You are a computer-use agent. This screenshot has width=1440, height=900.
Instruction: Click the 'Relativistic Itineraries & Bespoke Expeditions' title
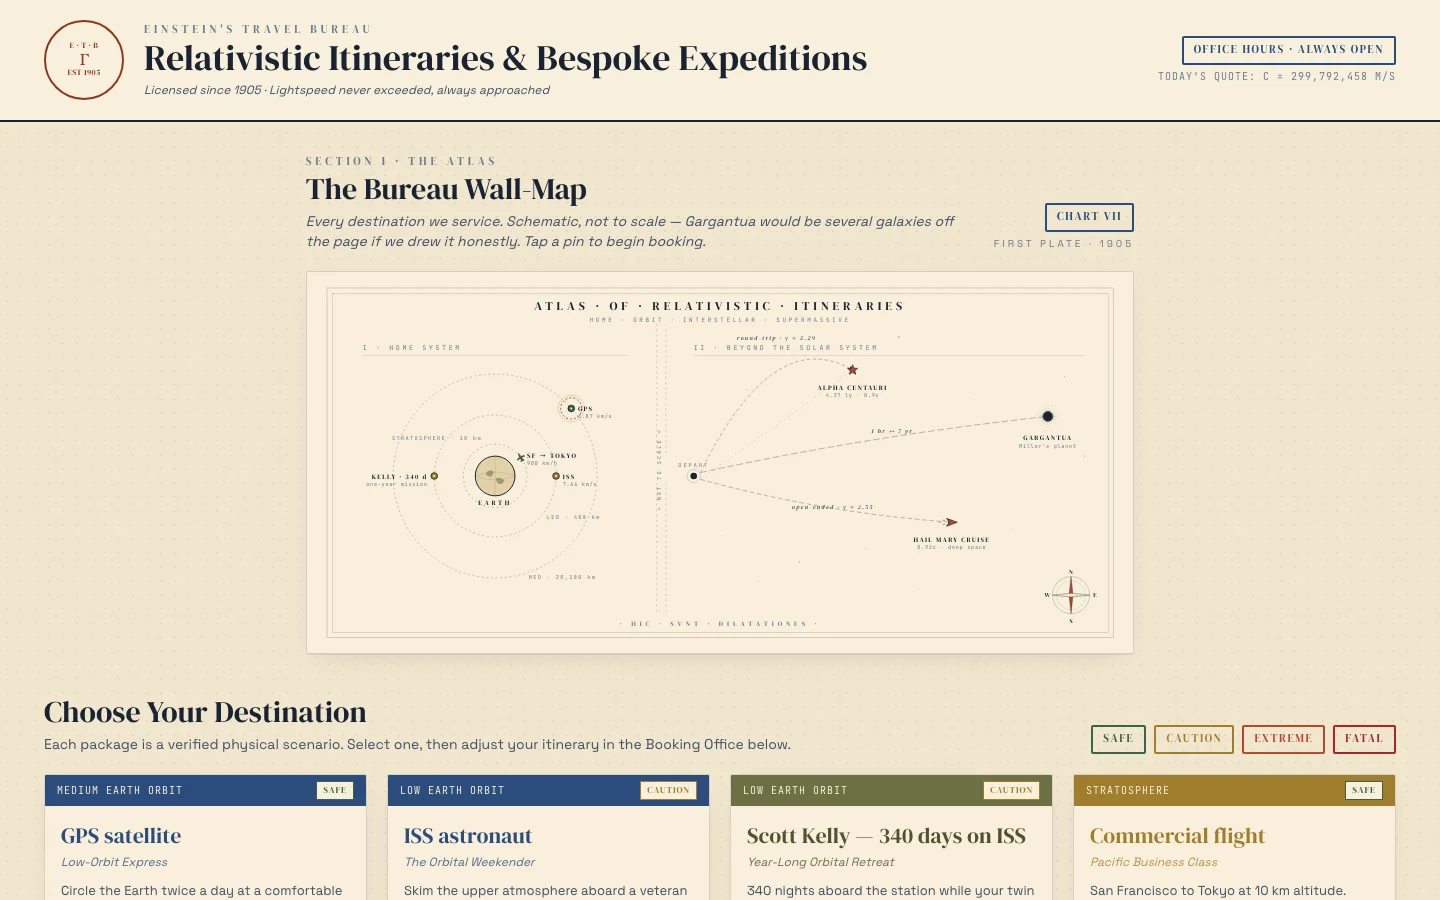(x=505, y=59)
